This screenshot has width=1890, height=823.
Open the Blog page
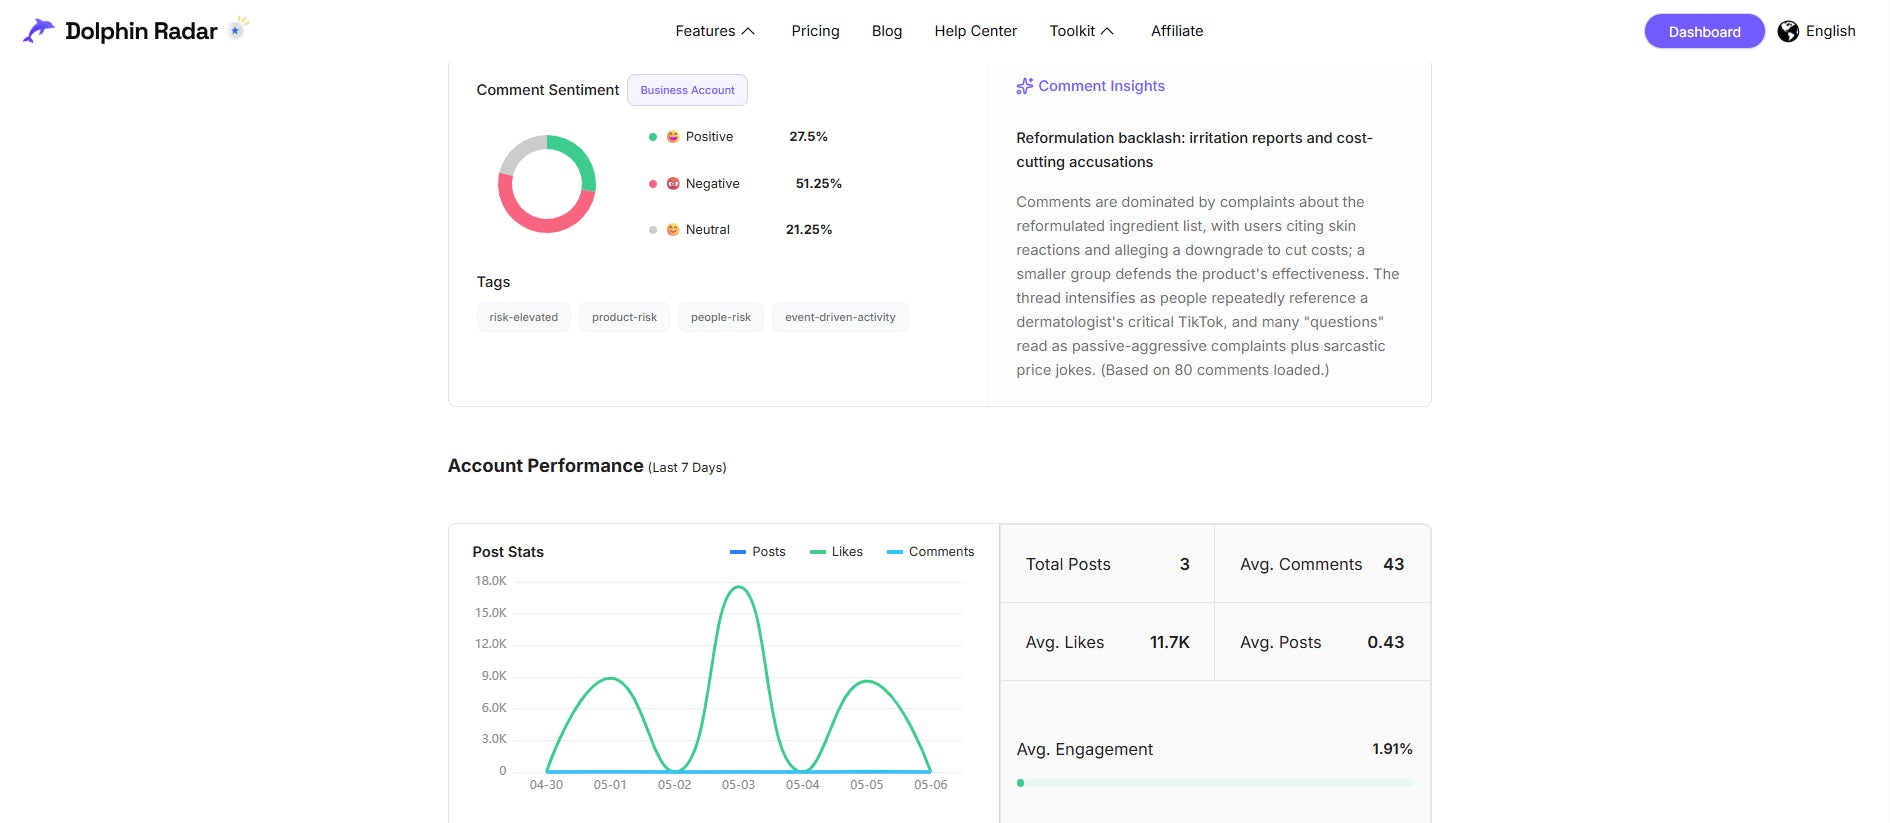click(887, 31)
